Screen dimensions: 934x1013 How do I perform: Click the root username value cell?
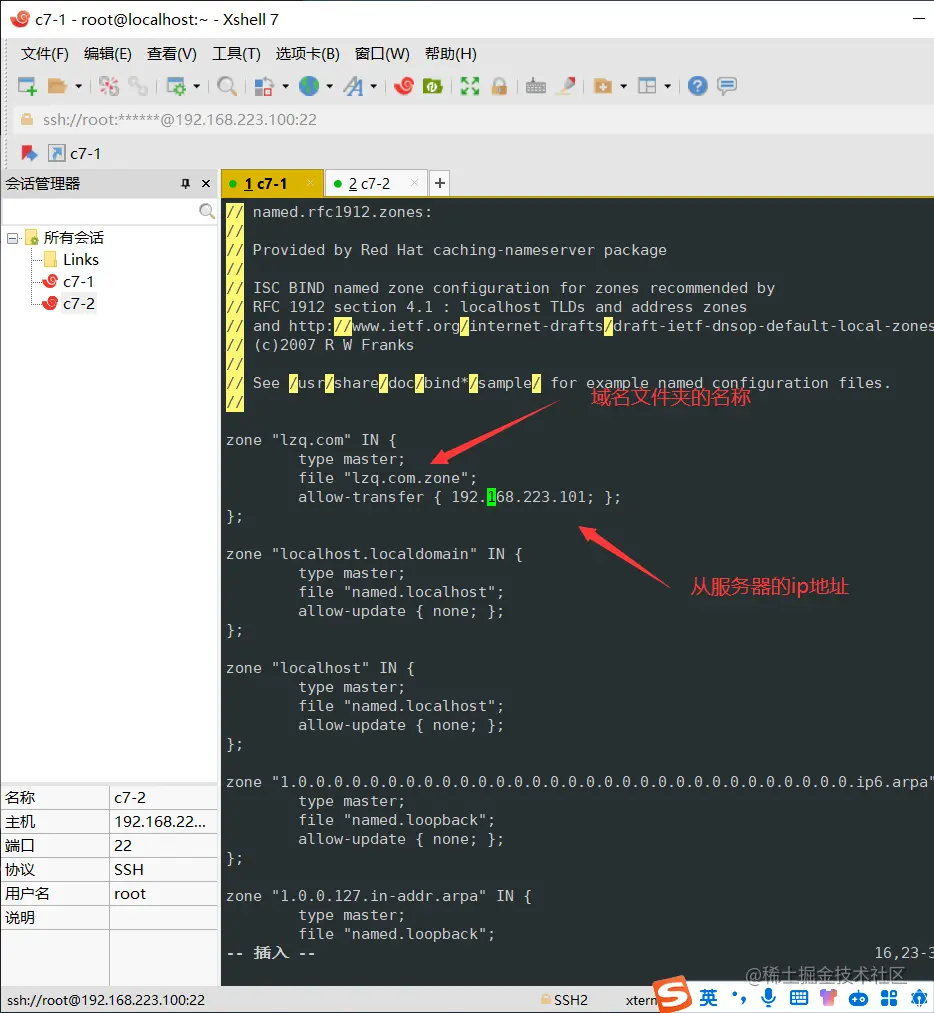pyautogui.click(x=163, y=893)
